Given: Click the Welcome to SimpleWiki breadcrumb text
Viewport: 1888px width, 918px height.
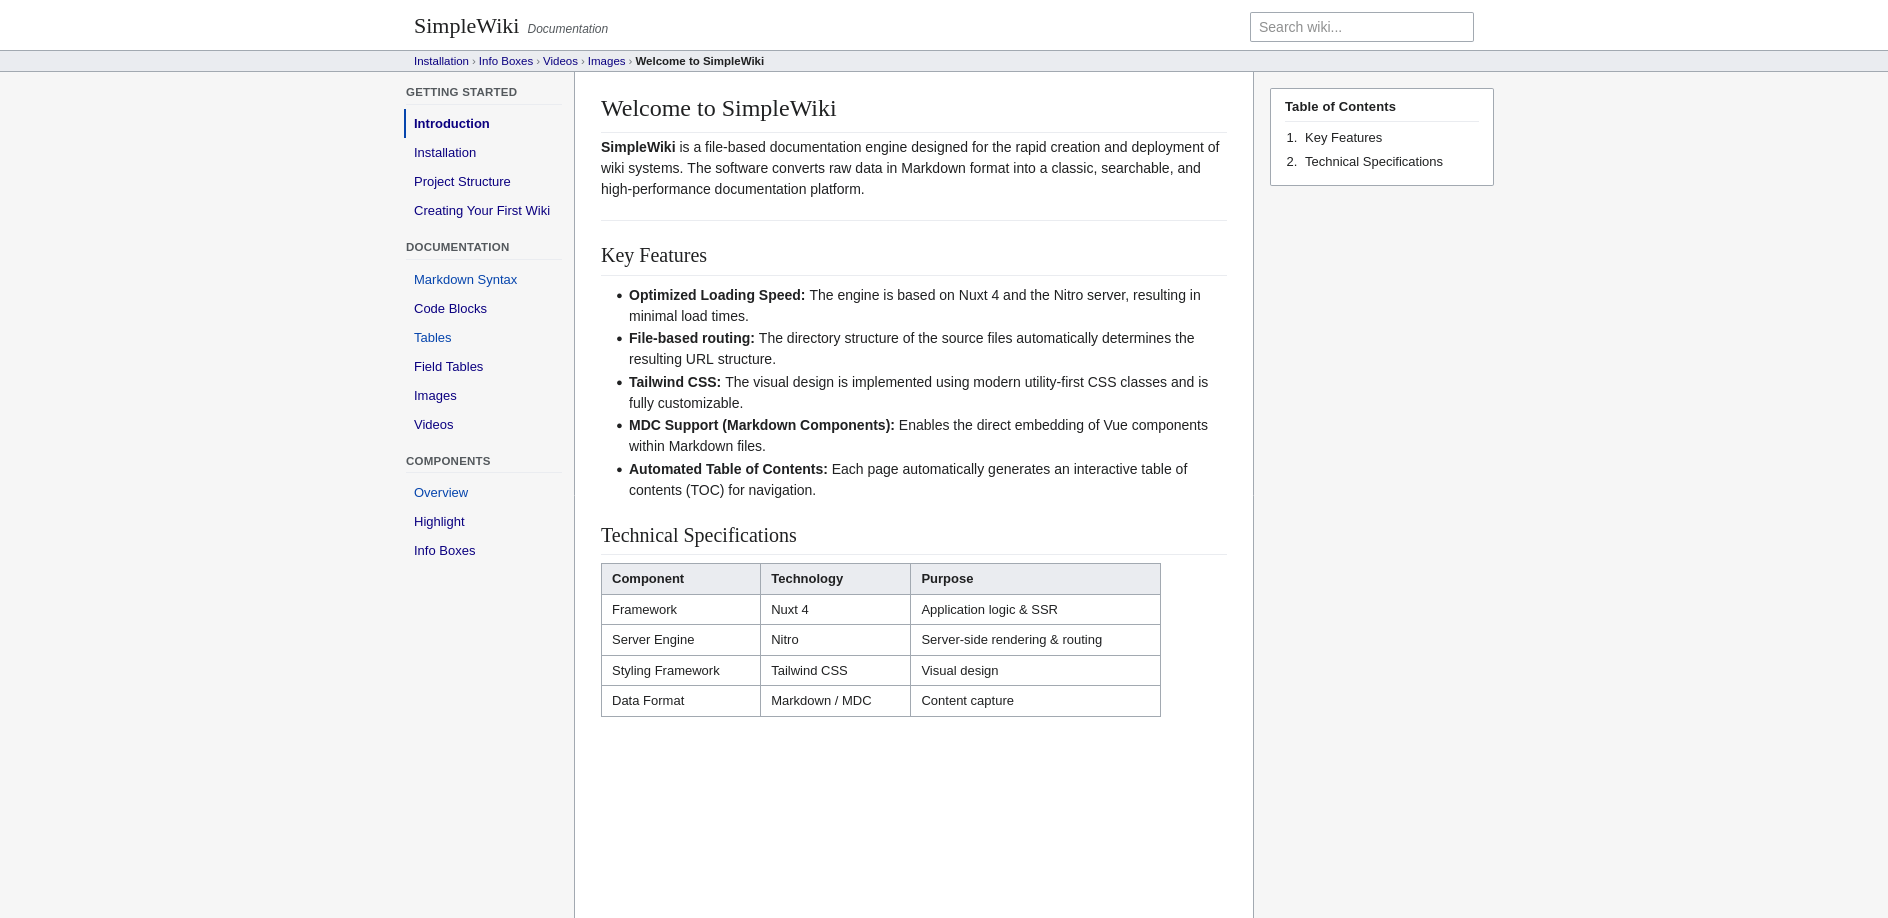Looking at the screenshot, I should click(699, 61).
